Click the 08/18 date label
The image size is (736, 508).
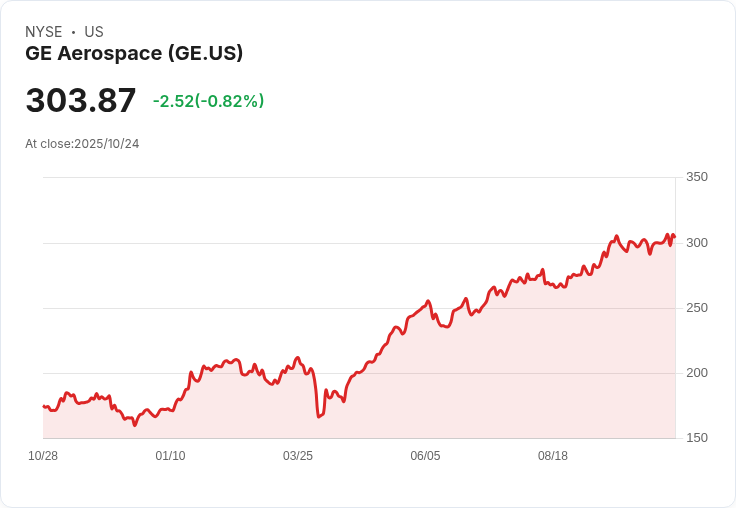(x=553, y=456)
